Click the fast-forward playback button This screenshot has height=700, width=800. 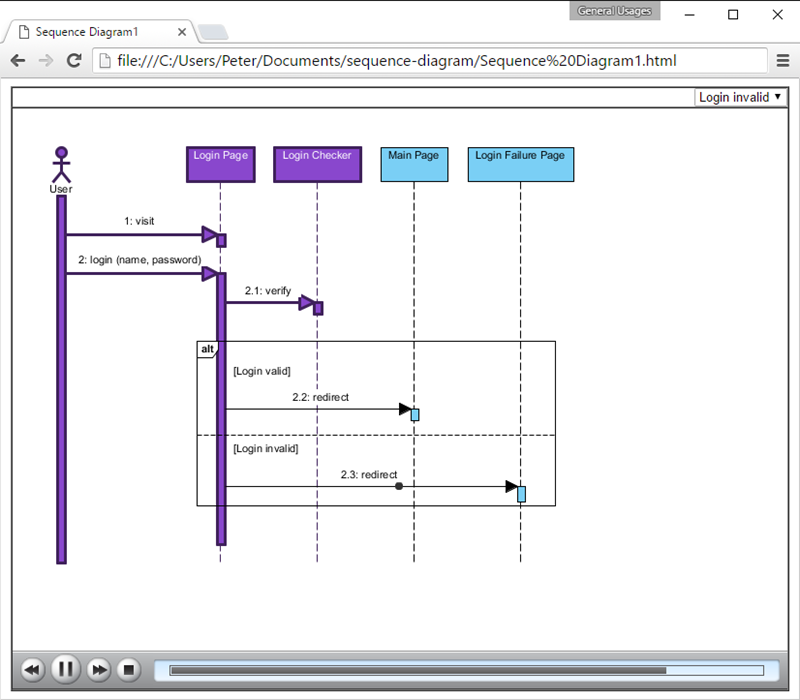pos(98,669)
